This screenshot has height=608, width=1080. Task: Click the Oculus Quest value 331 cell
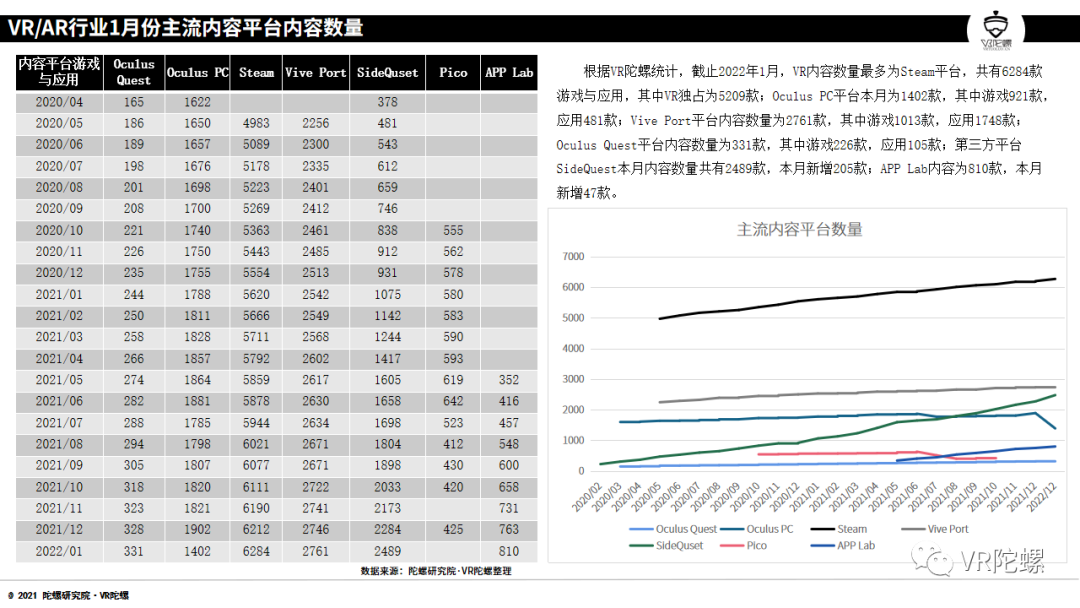click(134, 551)
